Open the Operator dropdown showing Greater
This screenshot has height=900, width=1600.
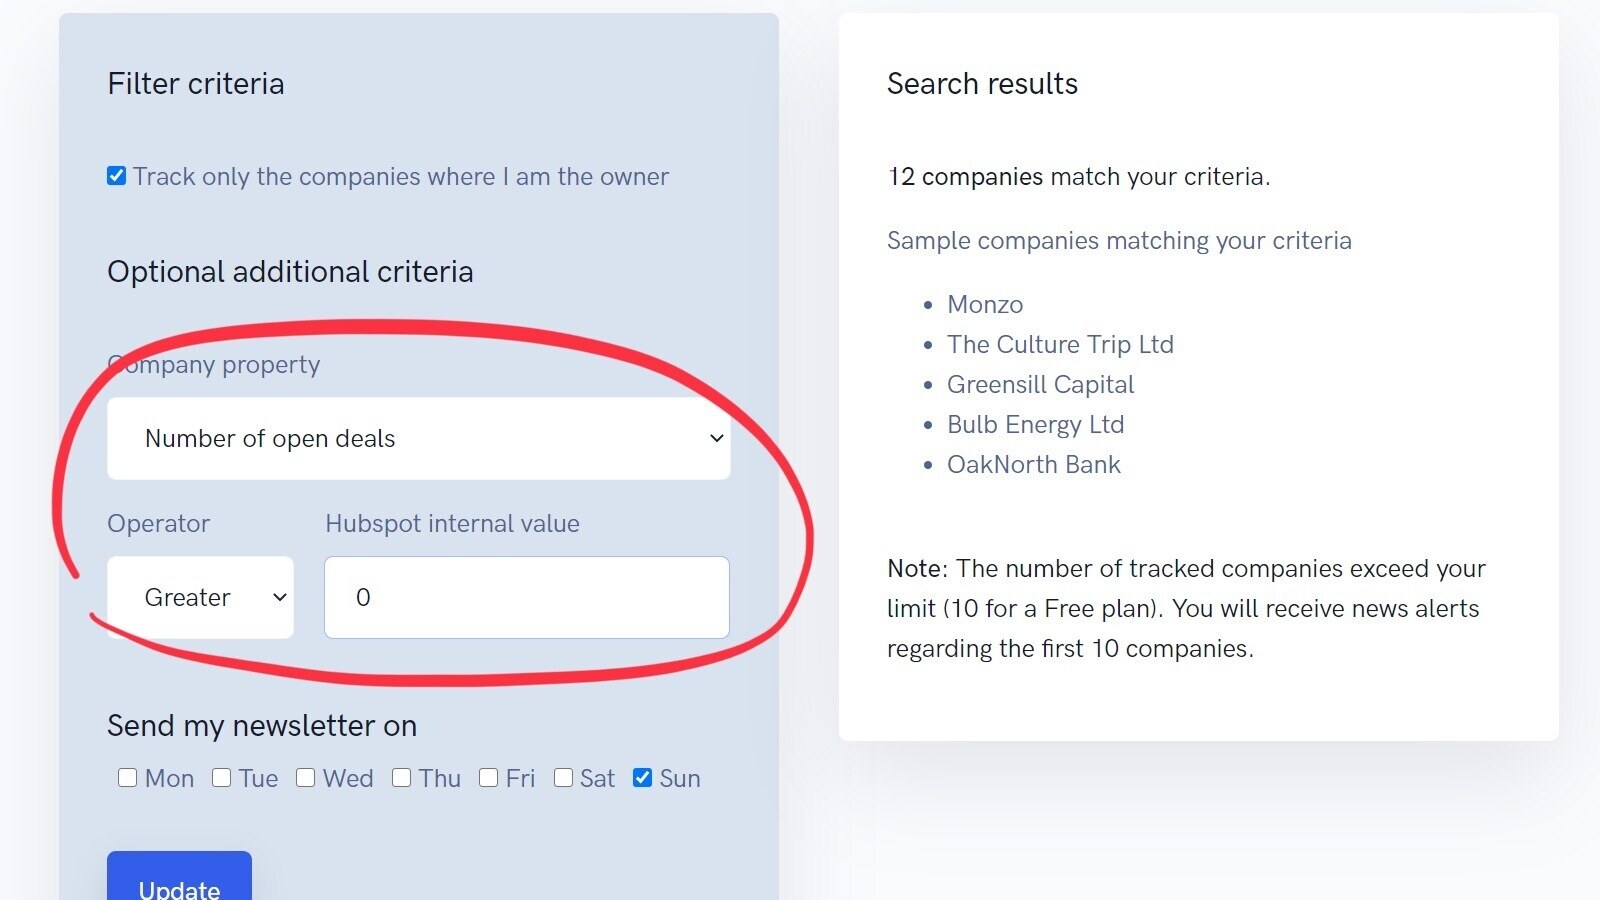pyautogui.click(x=200, y=597)
